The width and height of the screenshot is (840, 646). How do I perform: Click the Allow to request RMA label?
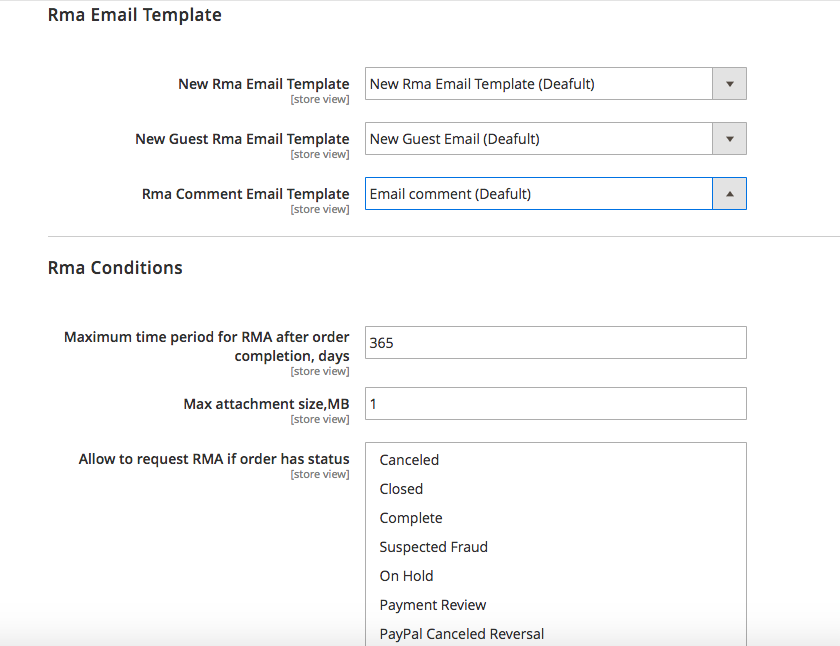click(x=214, y=459)
